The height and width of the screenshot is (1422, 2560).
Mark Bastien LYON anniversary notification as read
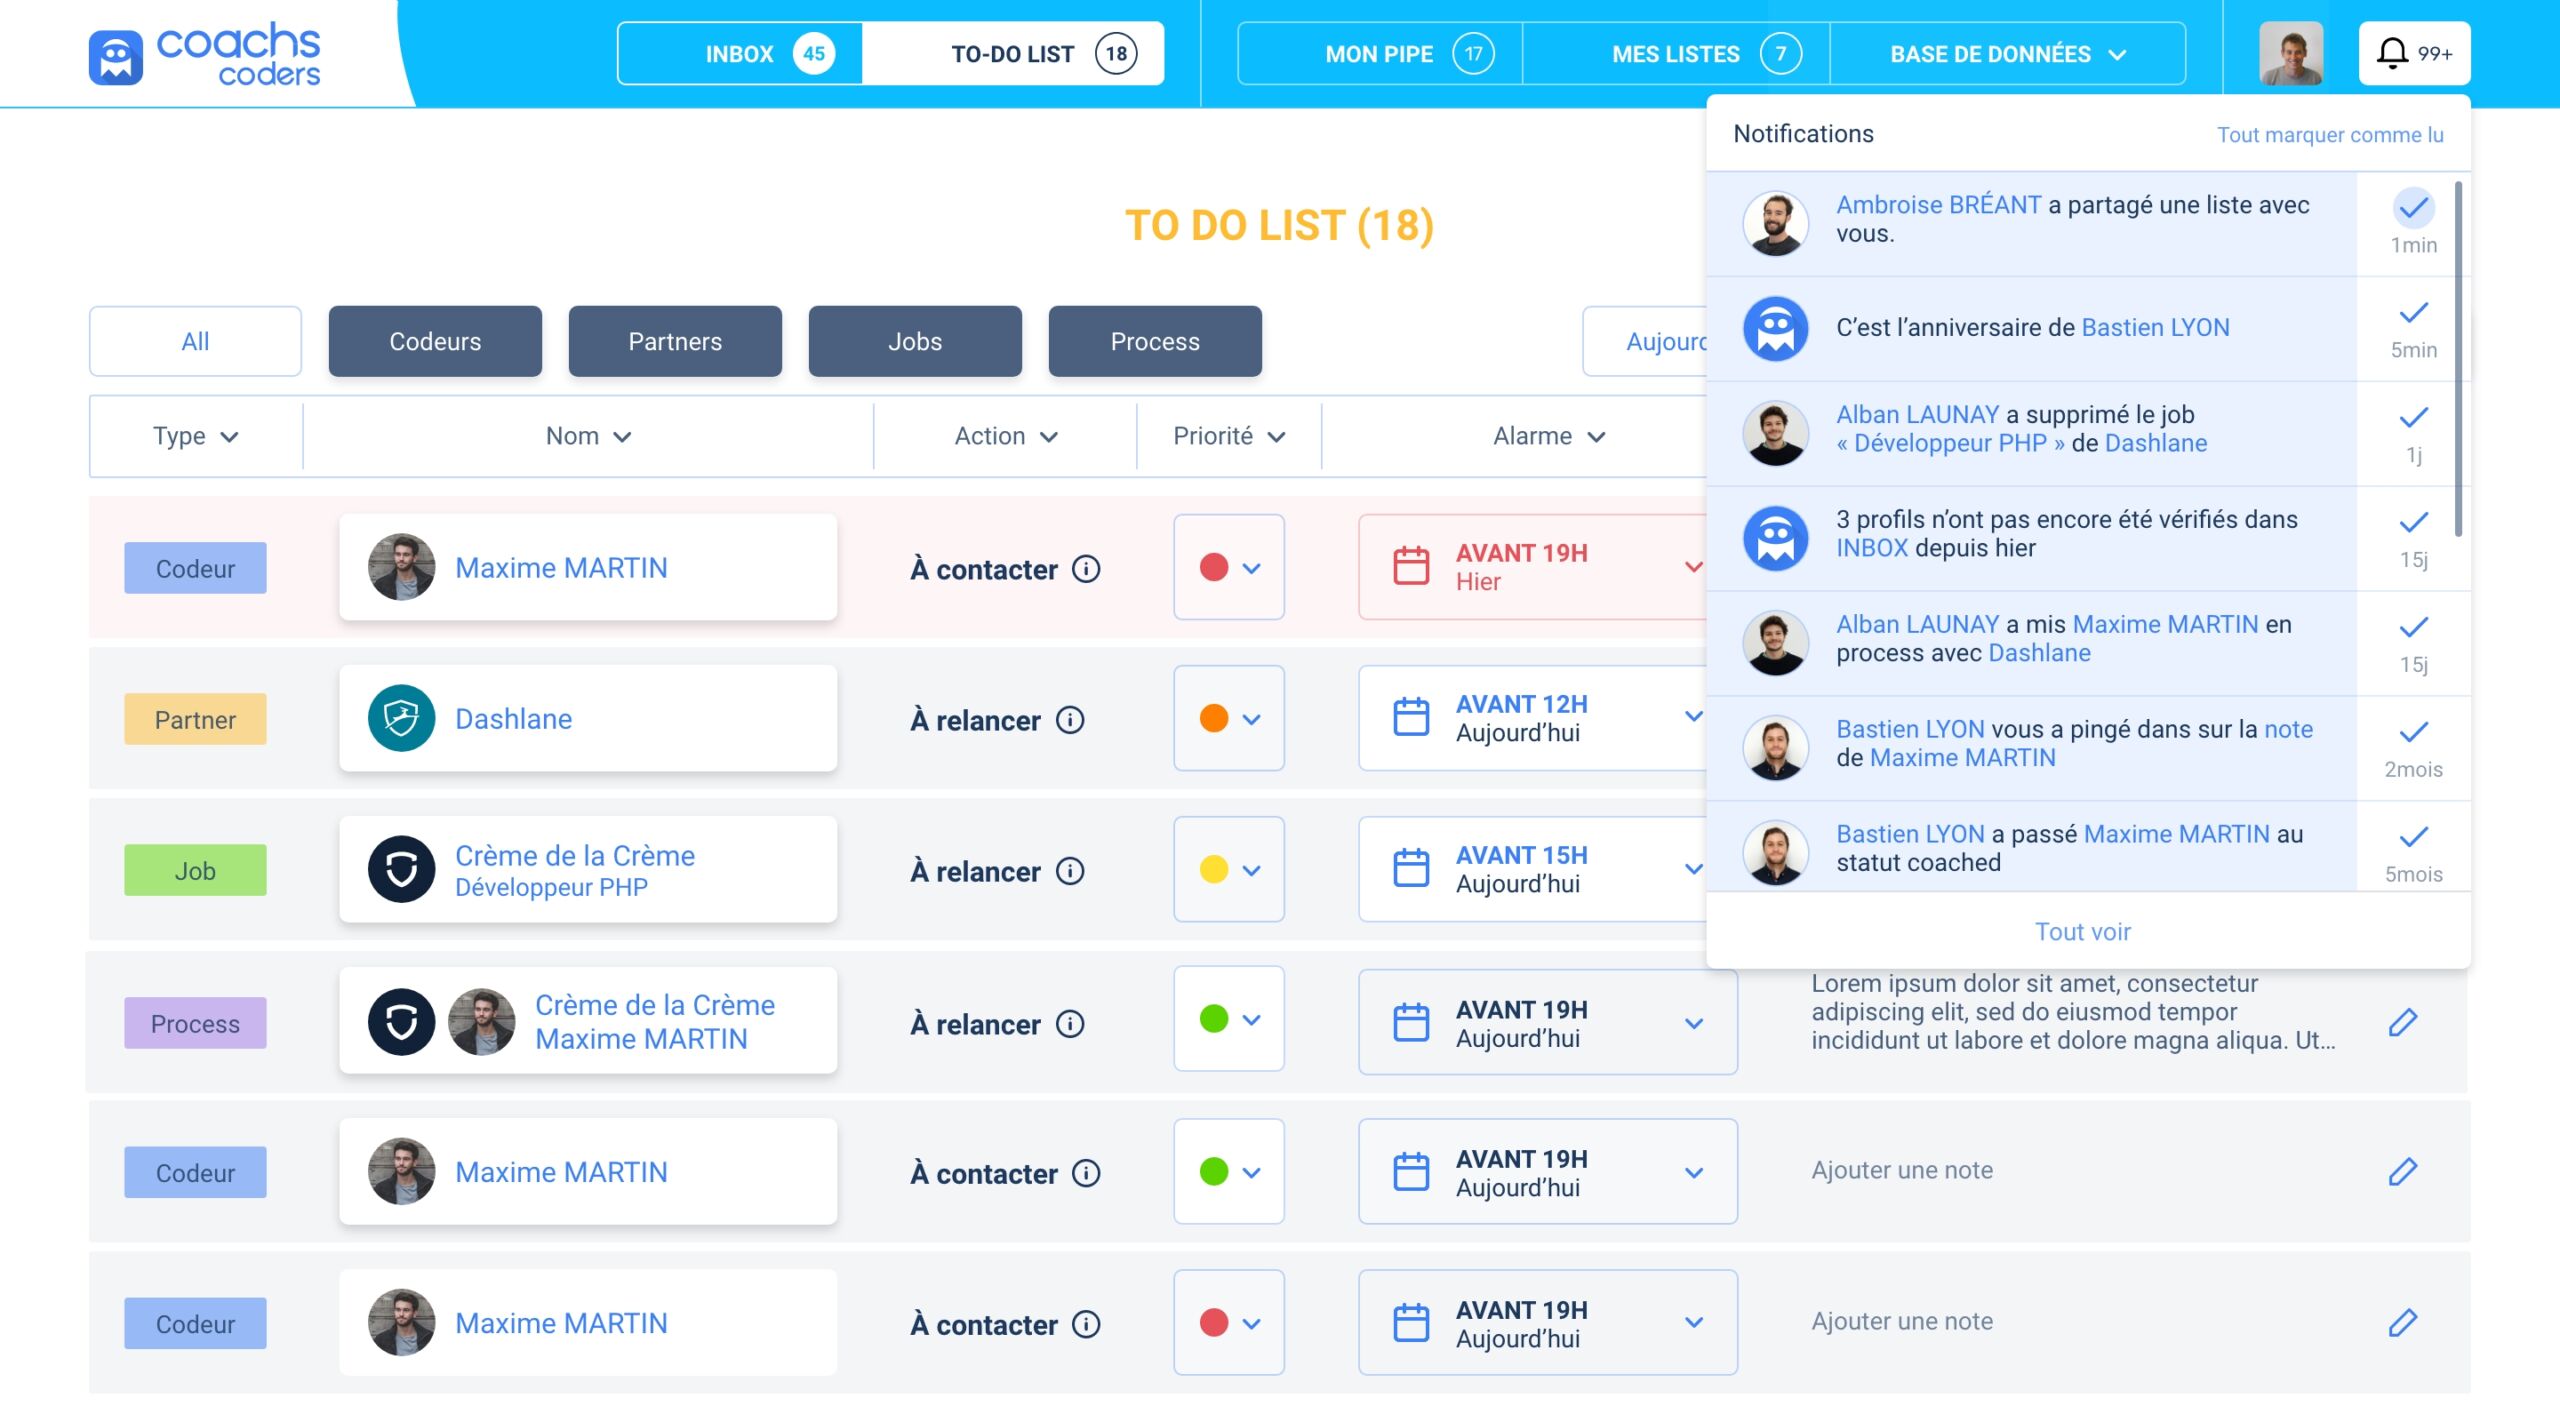(x=2413, y=313)
